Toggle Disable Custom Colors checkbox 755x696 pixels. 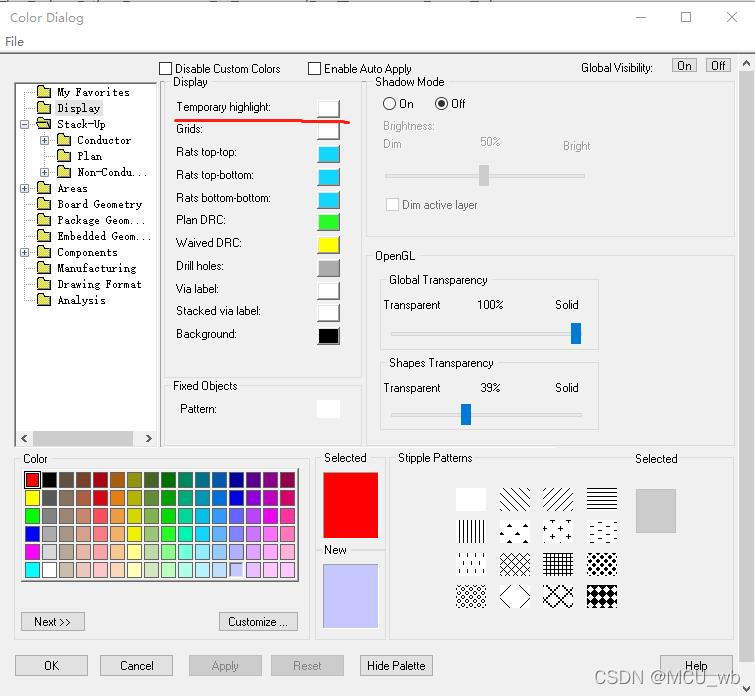coord(166,68)
